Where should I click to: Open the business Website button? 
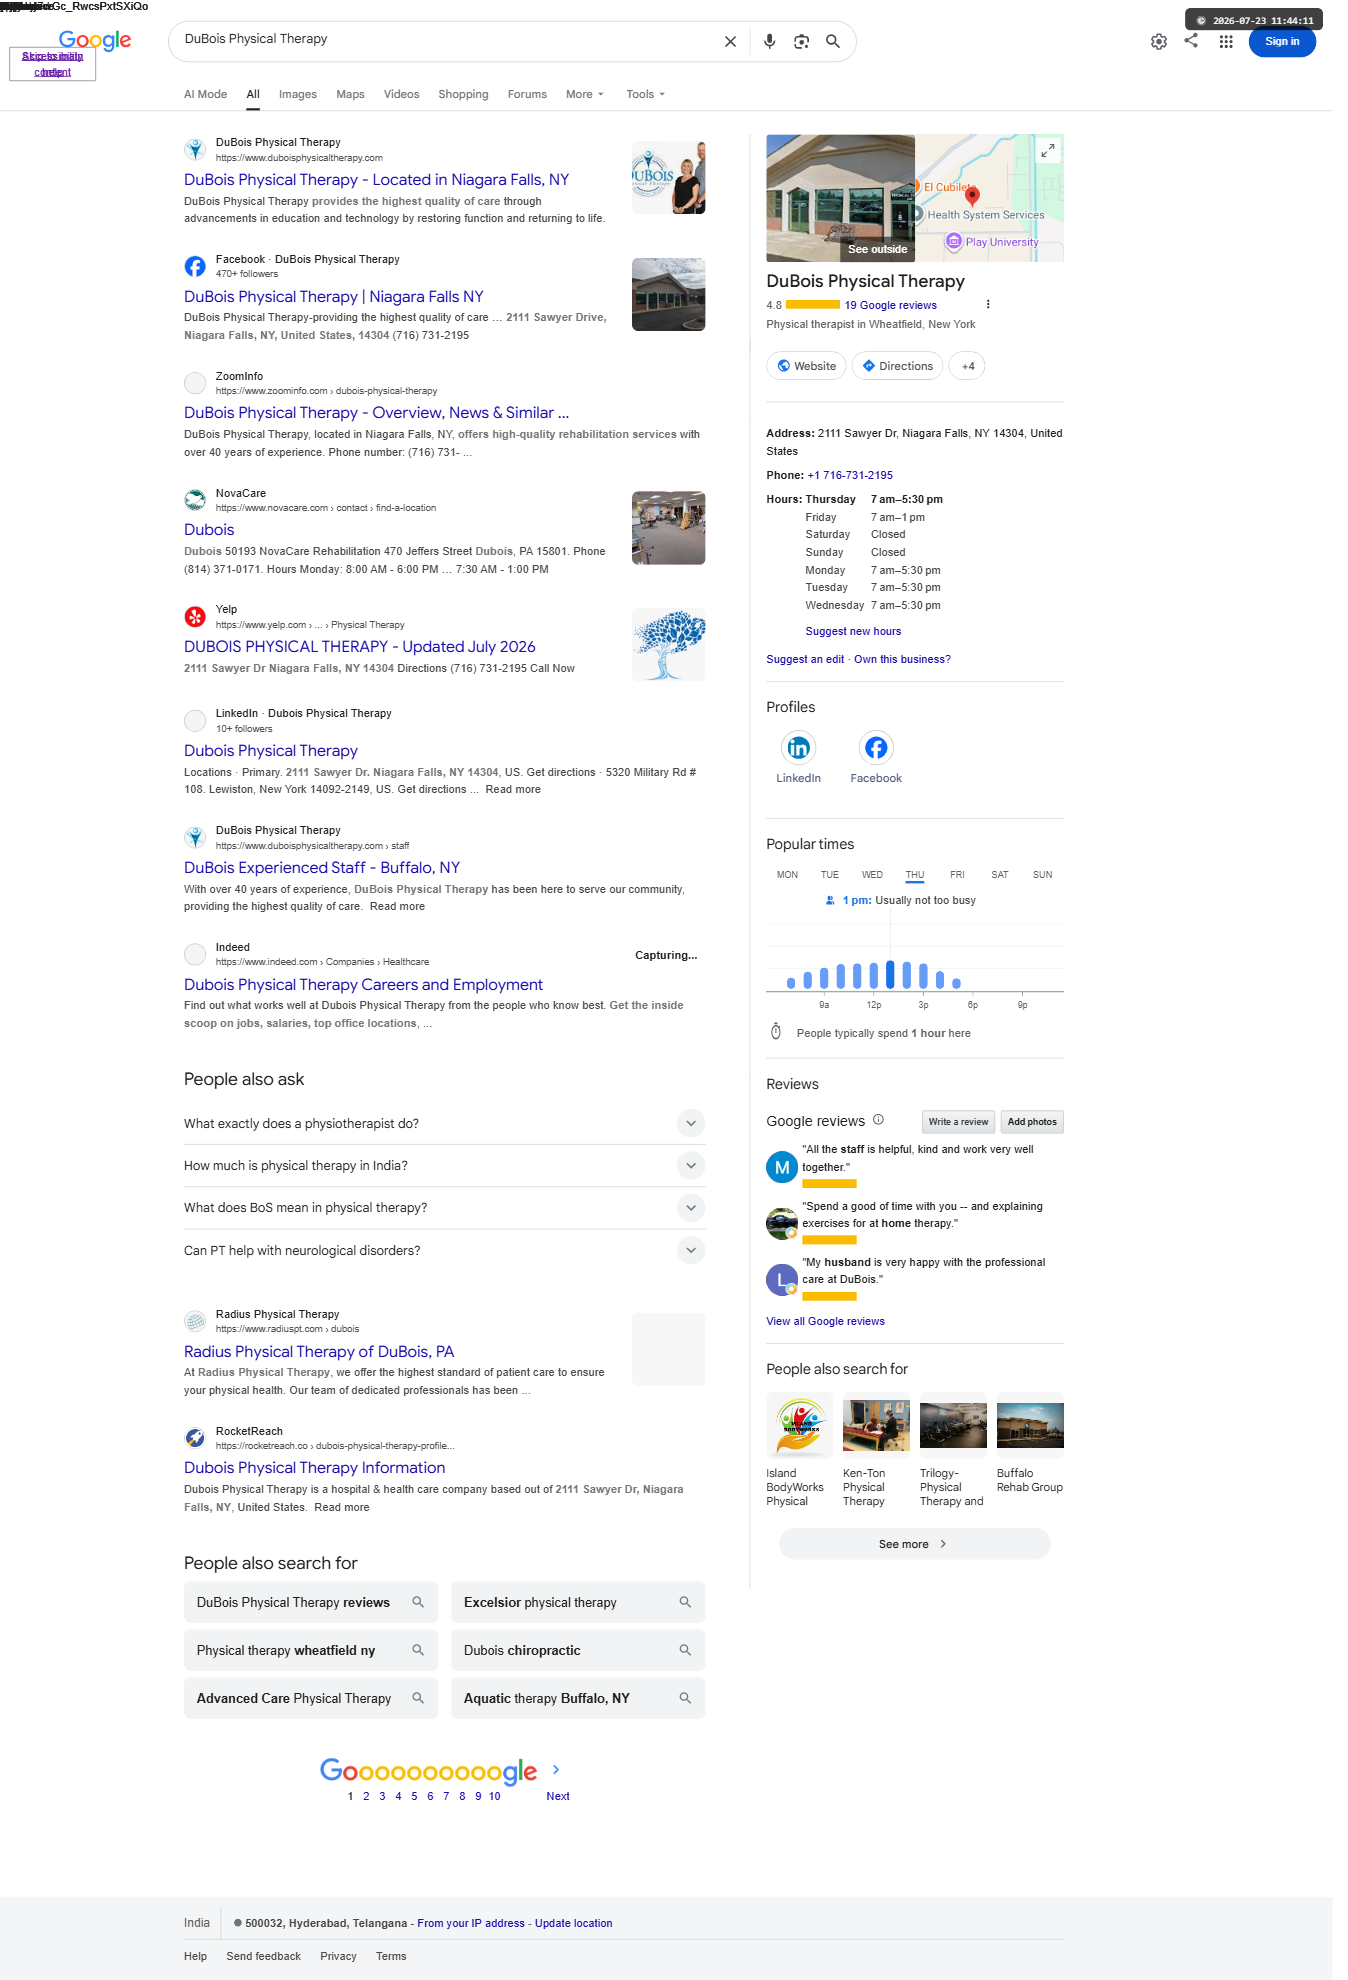[806, 366]
